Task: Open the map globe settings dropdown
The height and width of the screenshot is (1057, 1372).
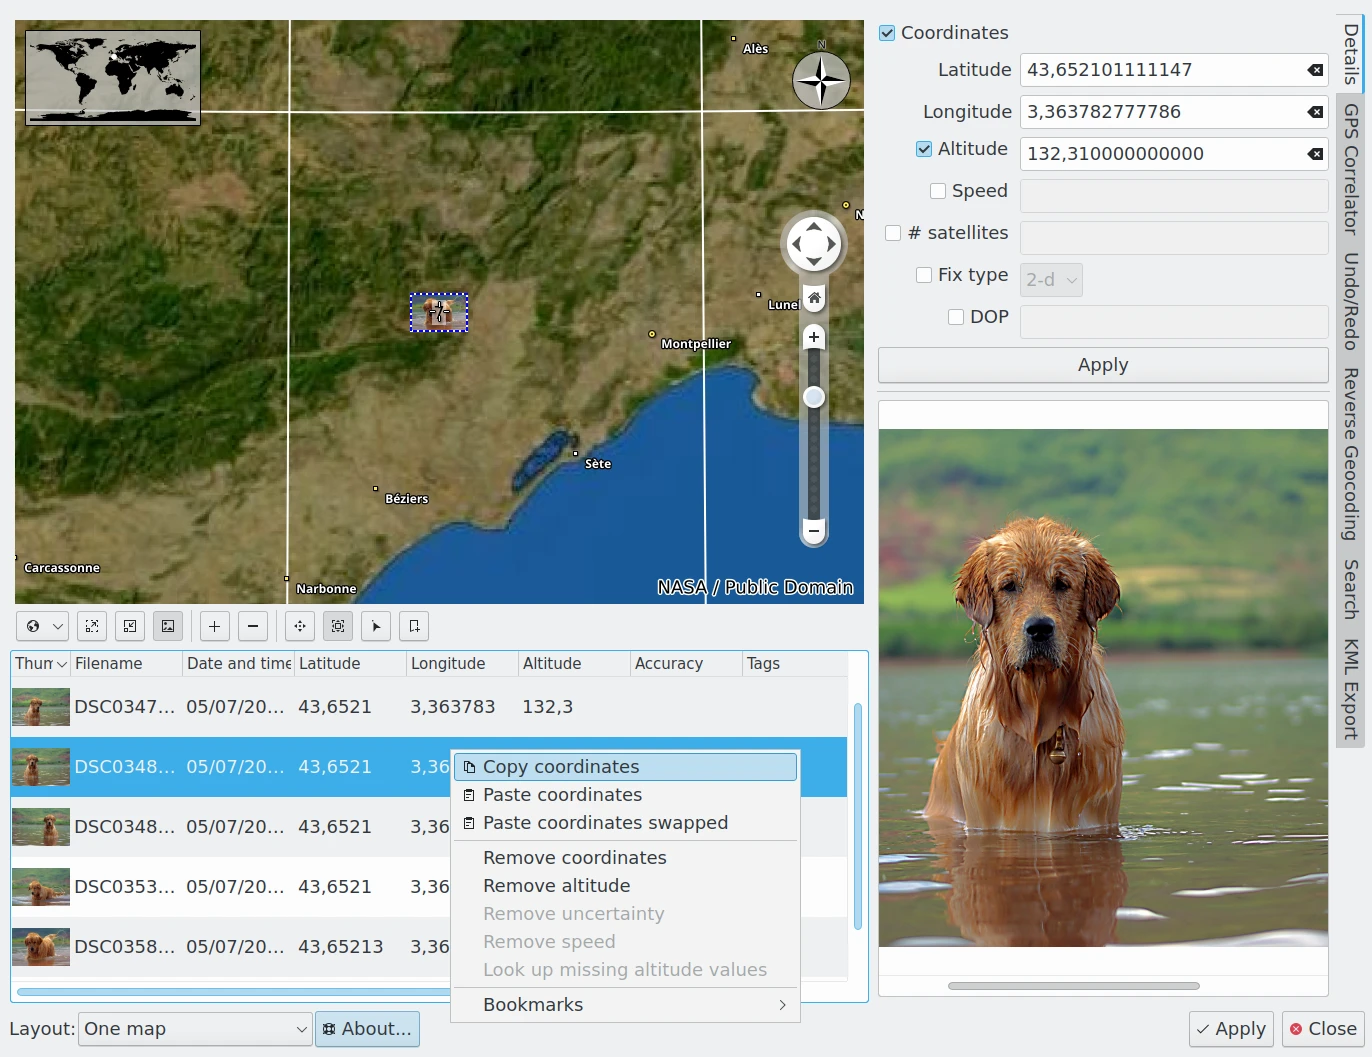Action: click(42, 626)
